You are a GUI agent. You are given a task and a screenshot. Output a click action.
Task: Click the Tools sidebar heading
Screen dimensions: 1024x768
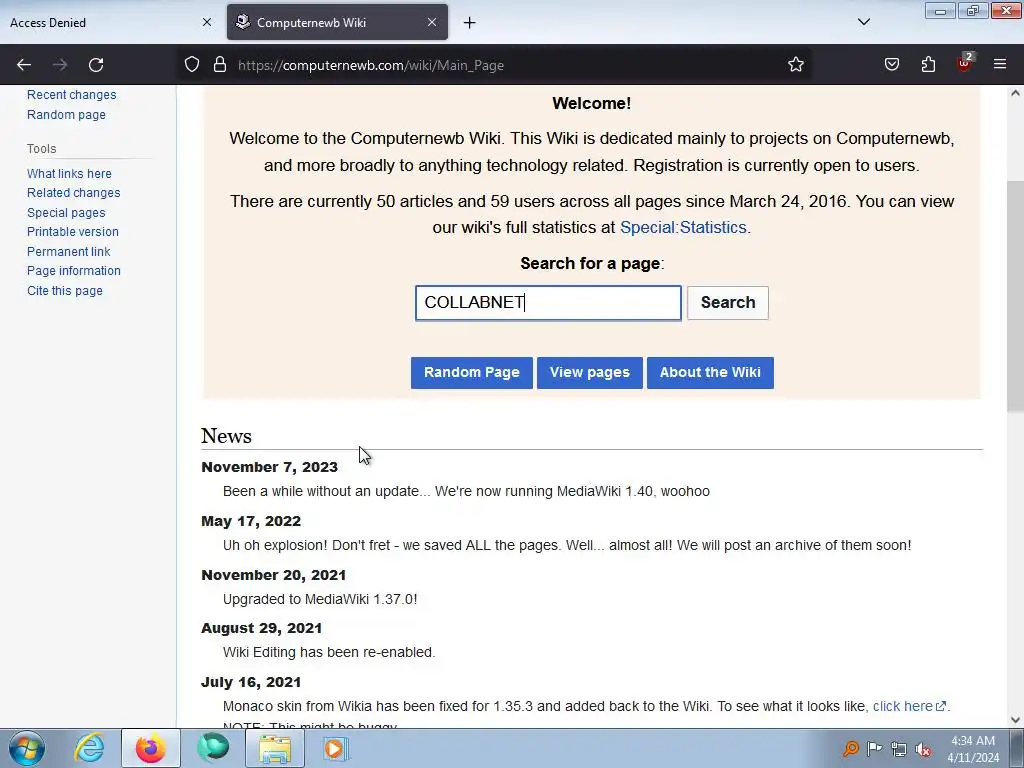coord(41,149)
